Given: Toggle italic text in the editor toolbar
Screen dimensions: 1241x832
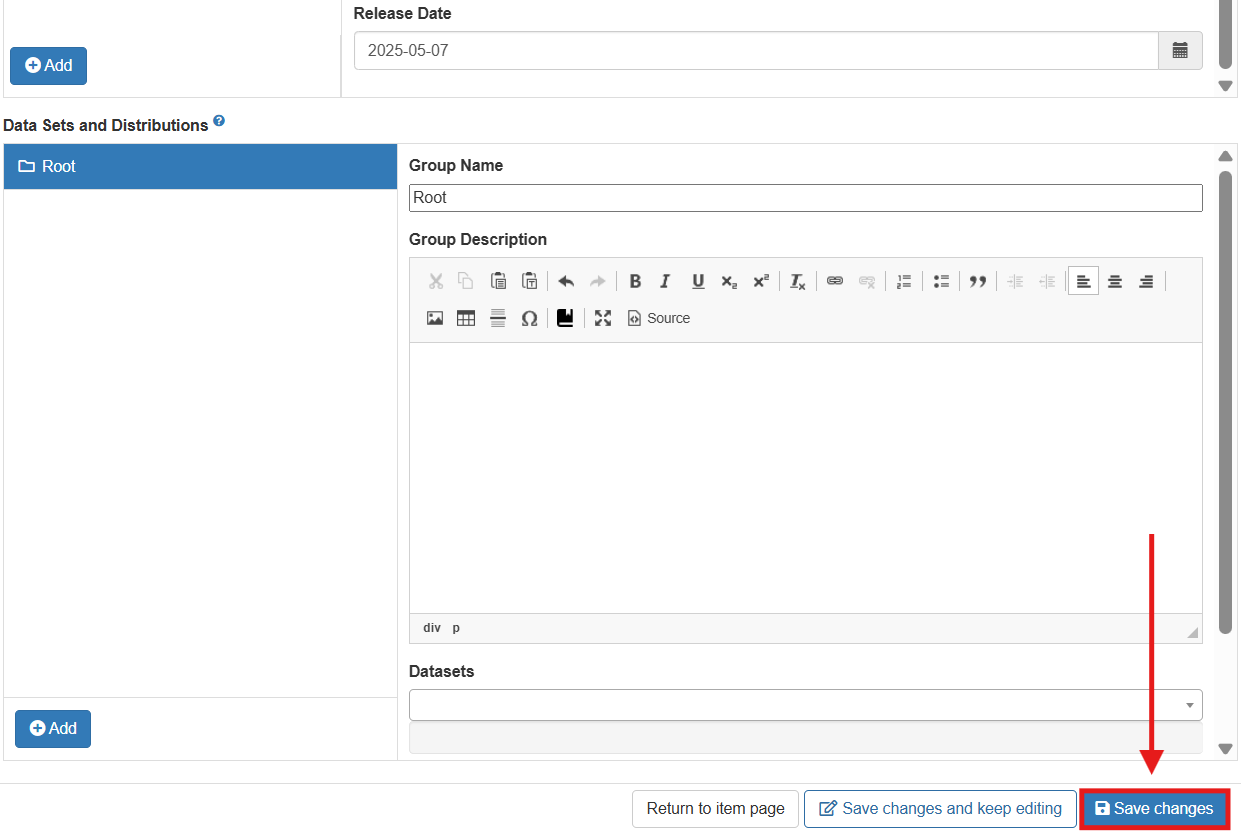Looking at the screenshot, I should click(x=665, y=281).
